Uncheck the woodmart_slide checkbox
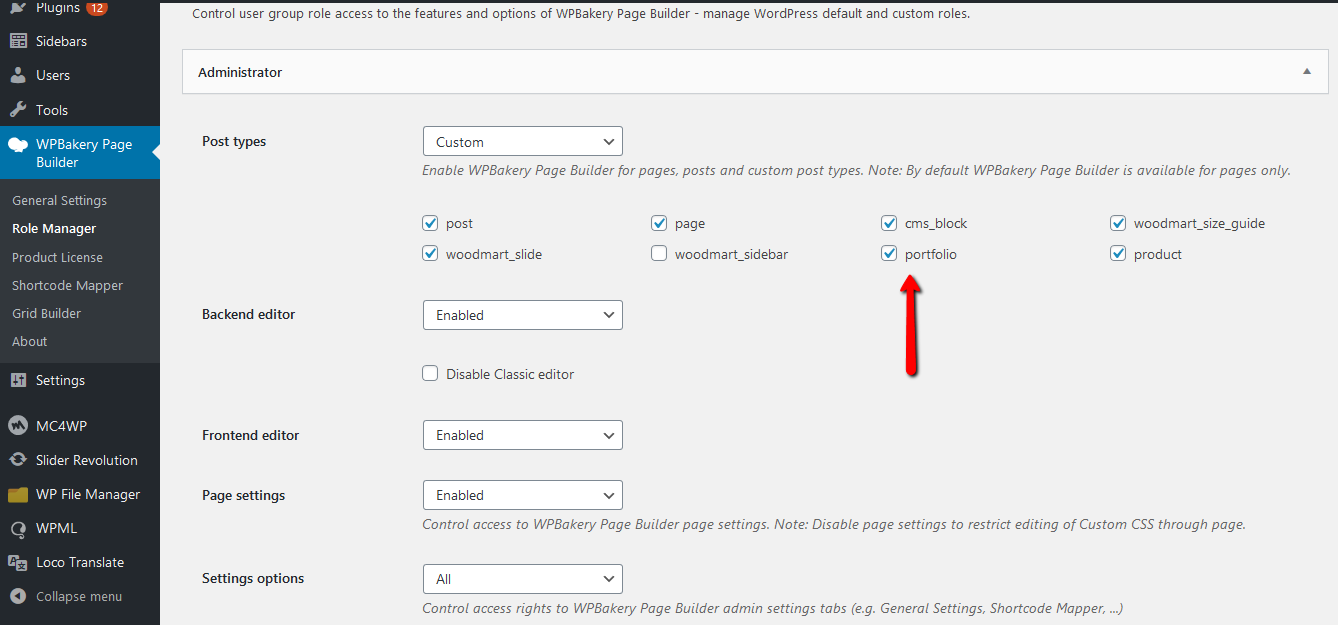 (430, 254)
